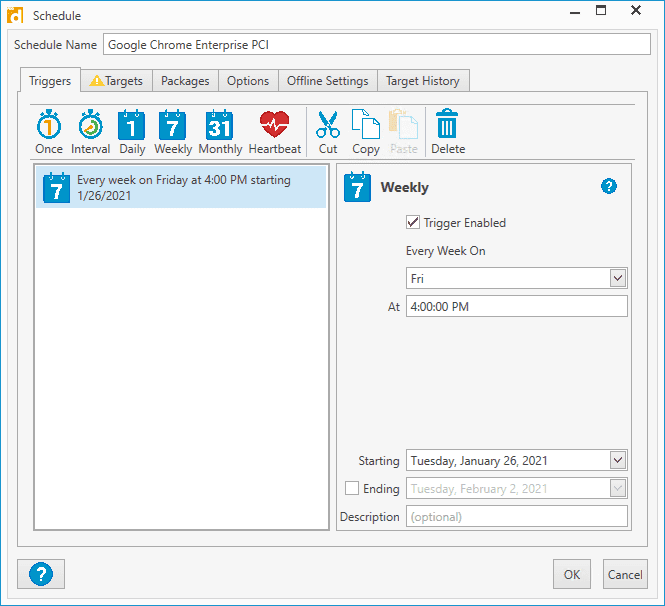
Task: Go to the Offline Settings tab
Action: (x=327, y=81)
